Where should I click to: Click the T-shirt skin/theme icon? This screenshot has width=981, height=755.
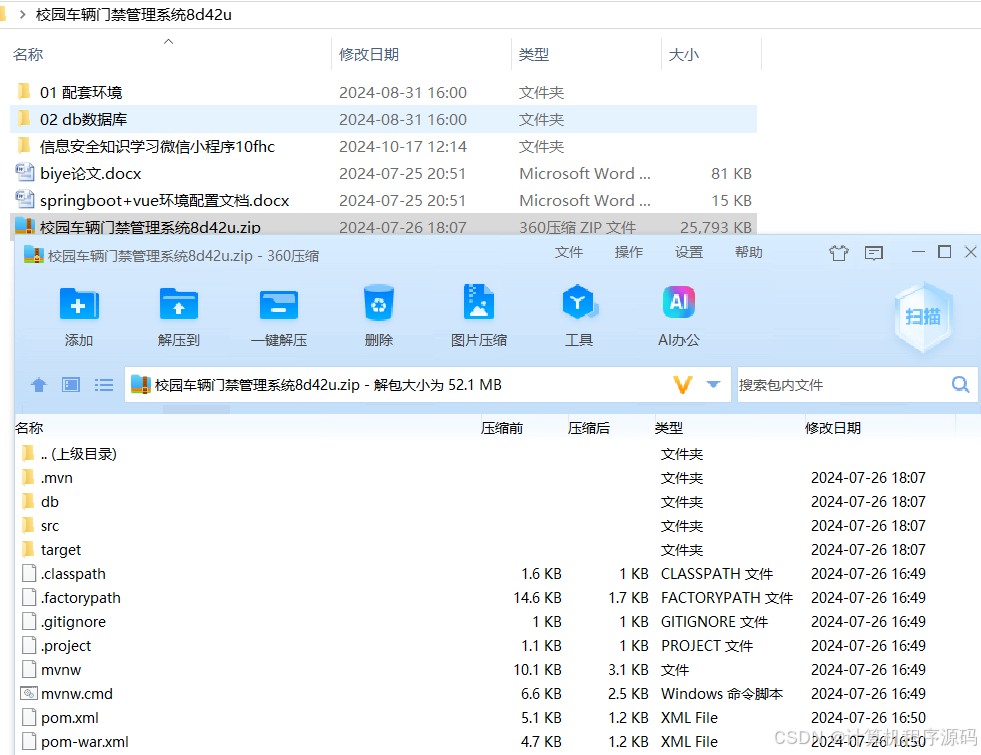[838, 253]
